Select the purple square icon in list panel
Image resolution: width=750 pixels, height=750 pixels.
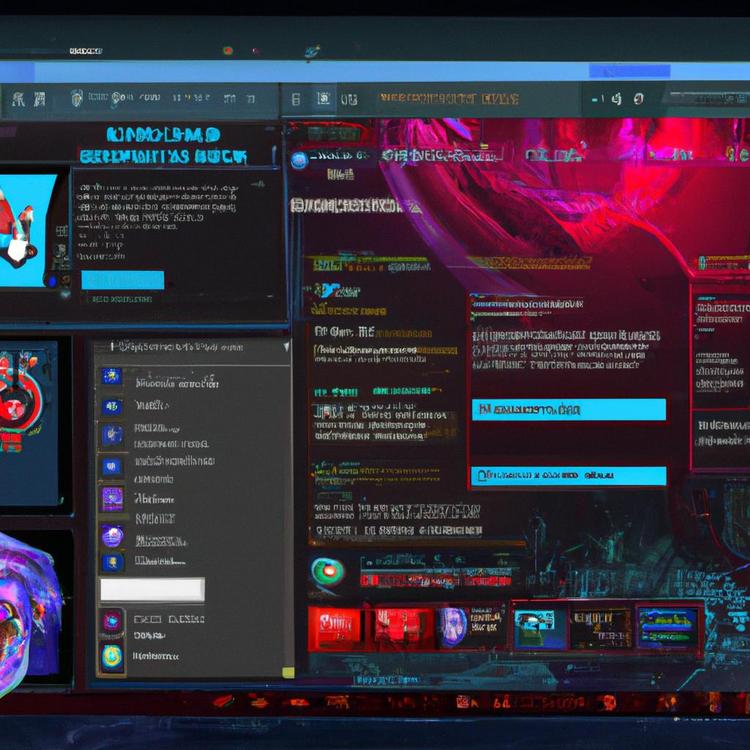pos(111,497)
